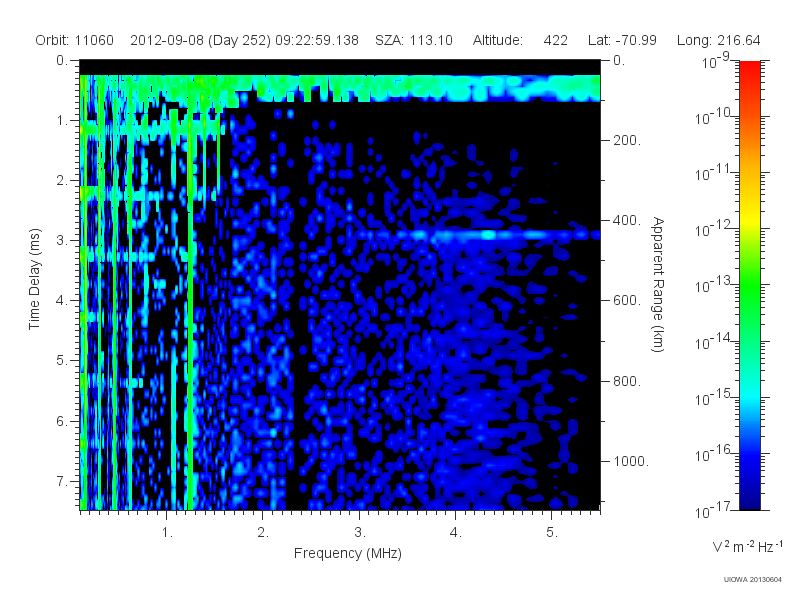Image resolution: width=800 pixels, height=600 pixels.
Task: Click the '3.' time delay tick label
Action: pos(62,240)
